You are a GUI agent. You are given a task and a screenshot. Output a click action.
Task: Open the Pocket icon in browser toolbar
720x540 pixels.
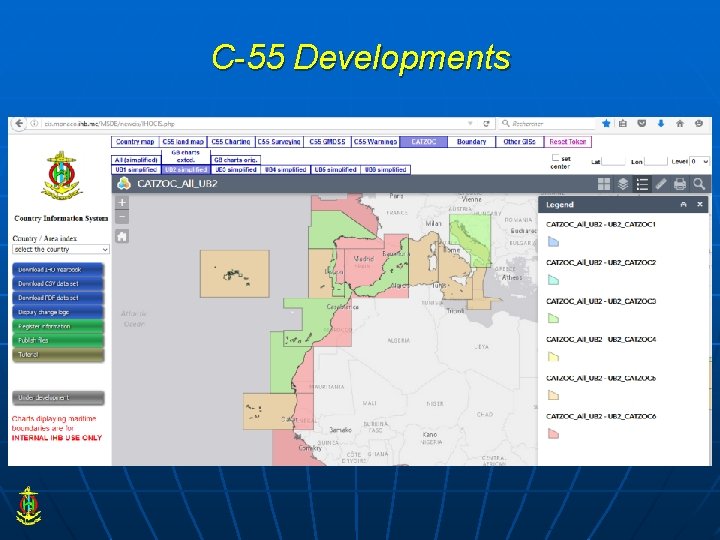[x=642, y=123]
